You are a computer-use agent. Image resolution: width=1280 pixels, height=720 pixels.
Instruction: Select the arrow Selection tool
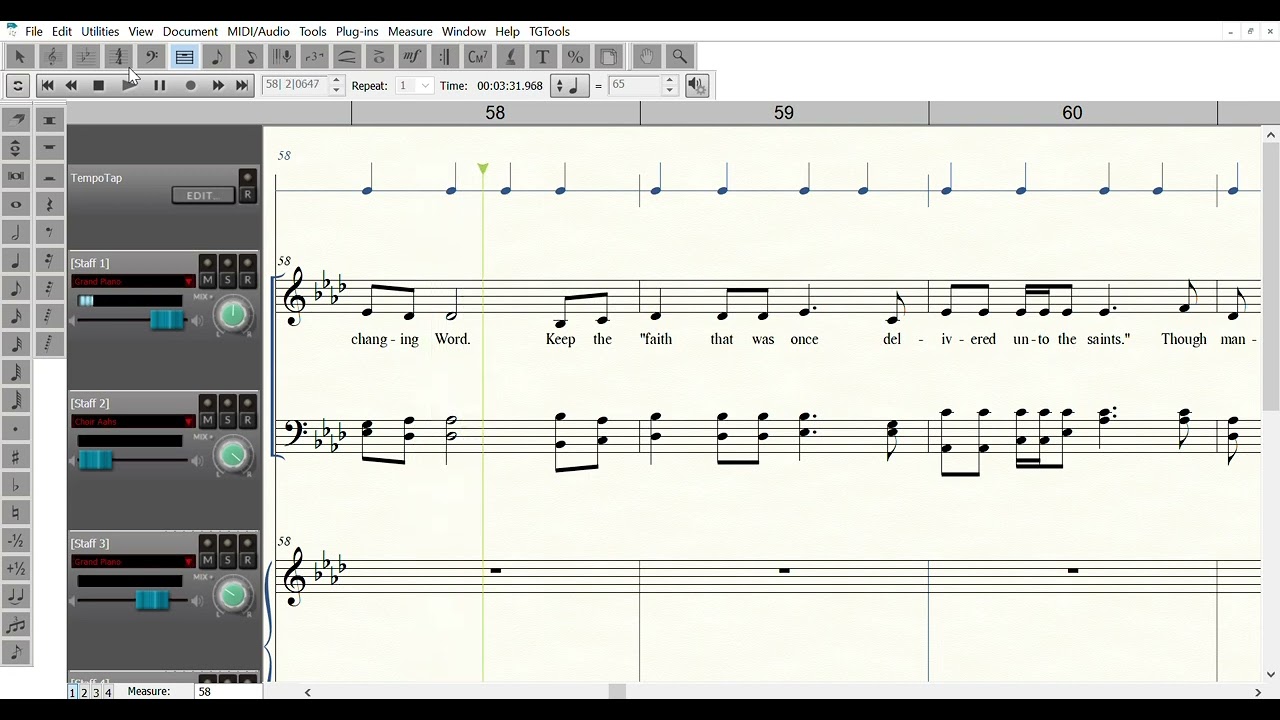pos(19,57)
